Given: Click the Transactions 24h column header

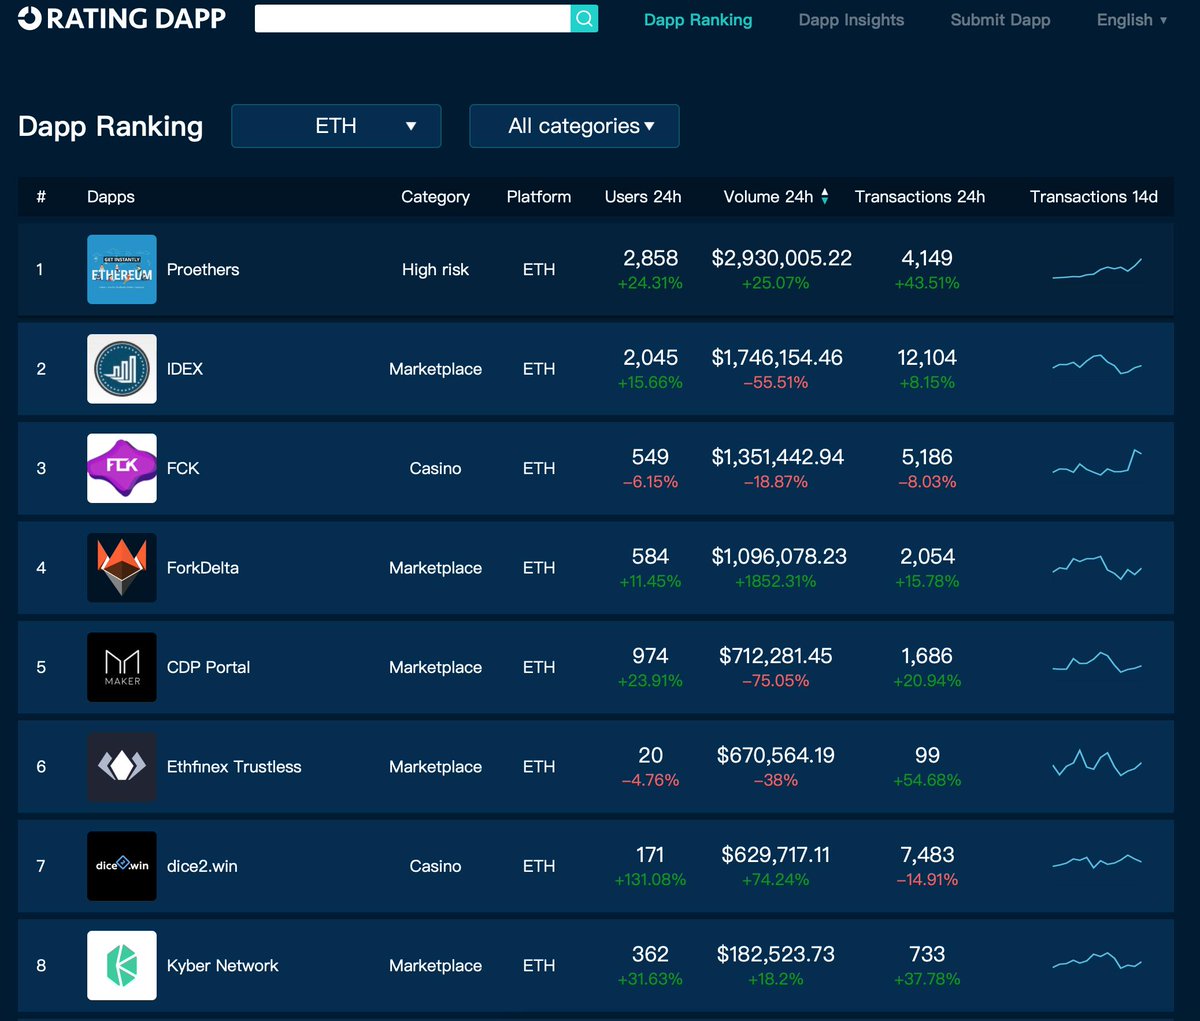Looking at the screenshot, I should pyautogui.click(x=920, y=197).
